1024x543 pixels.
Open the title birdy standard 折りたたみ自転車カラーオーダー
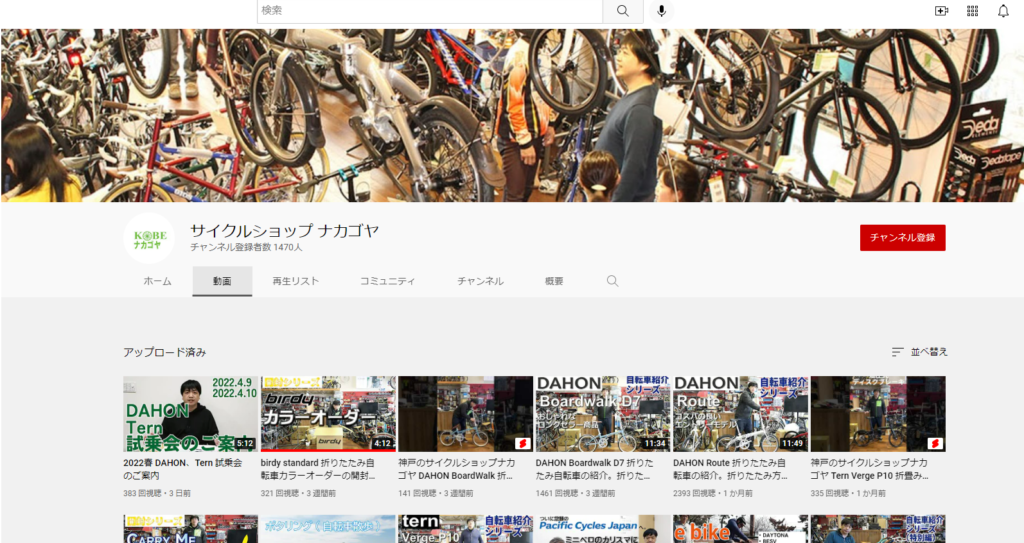(318, 469)
